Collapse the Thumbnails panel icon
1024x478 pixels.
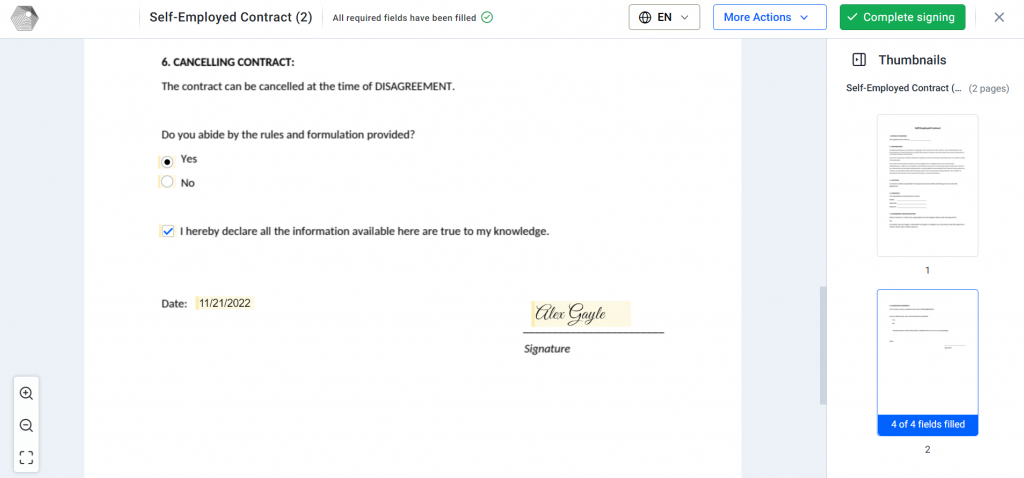859,60
